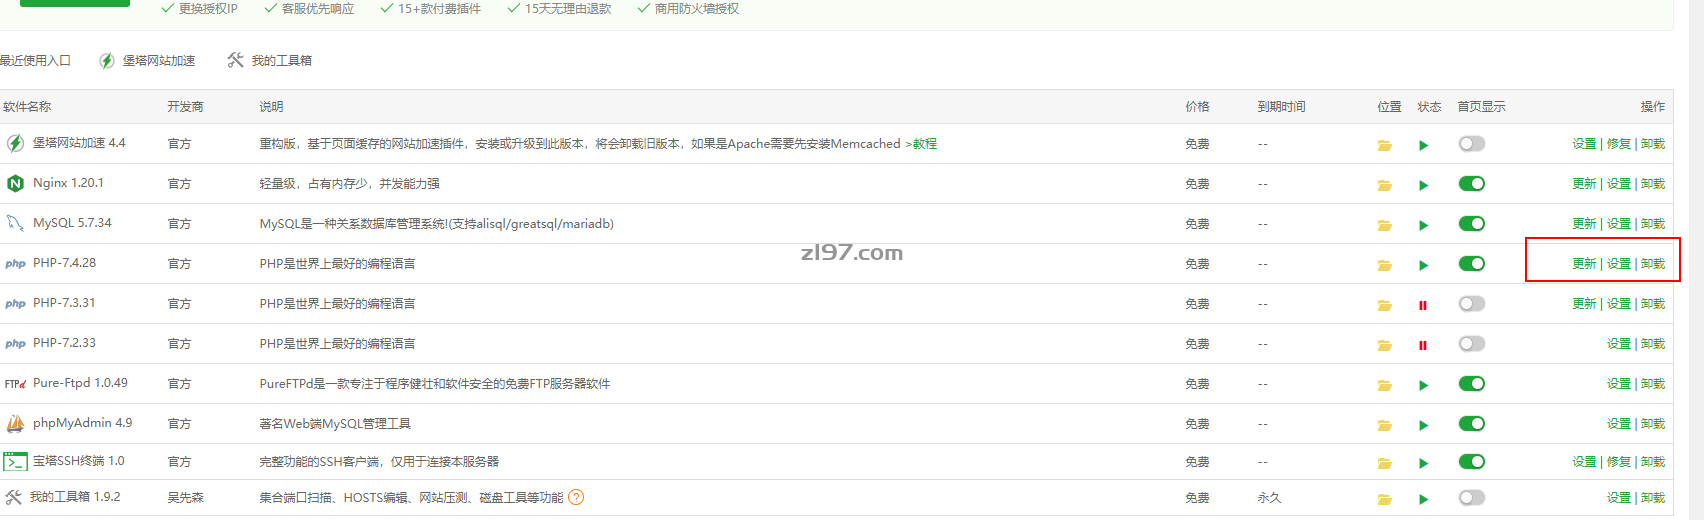1704x520 pixels.
Task: Click running status icon for MySQL 5.7.34
Action: (x=1423, y=225)
